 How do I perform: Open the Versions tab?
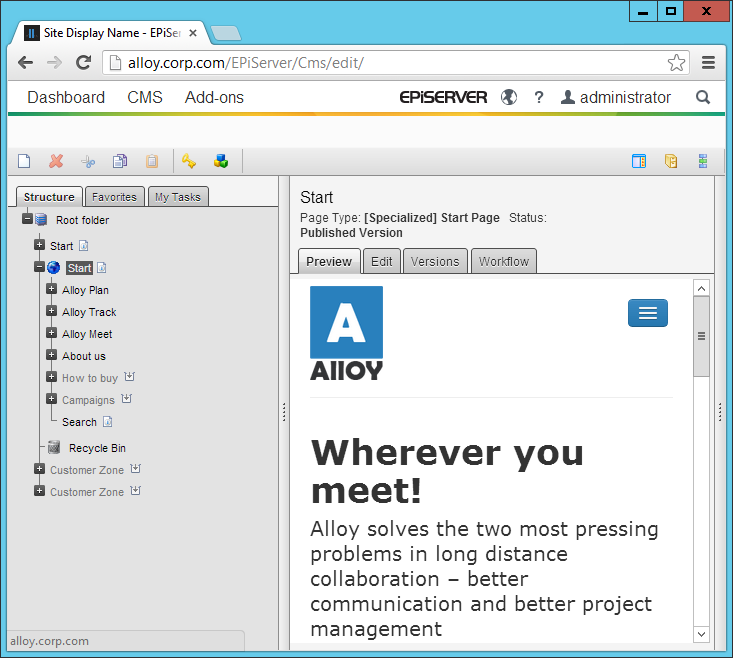click(435, 261)
